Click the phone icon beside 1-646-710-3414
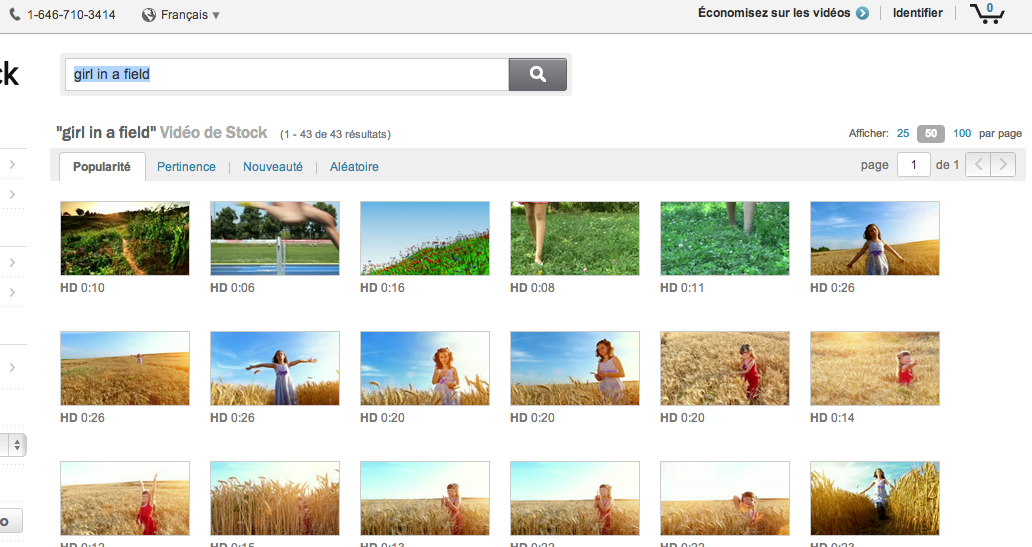 16,15
